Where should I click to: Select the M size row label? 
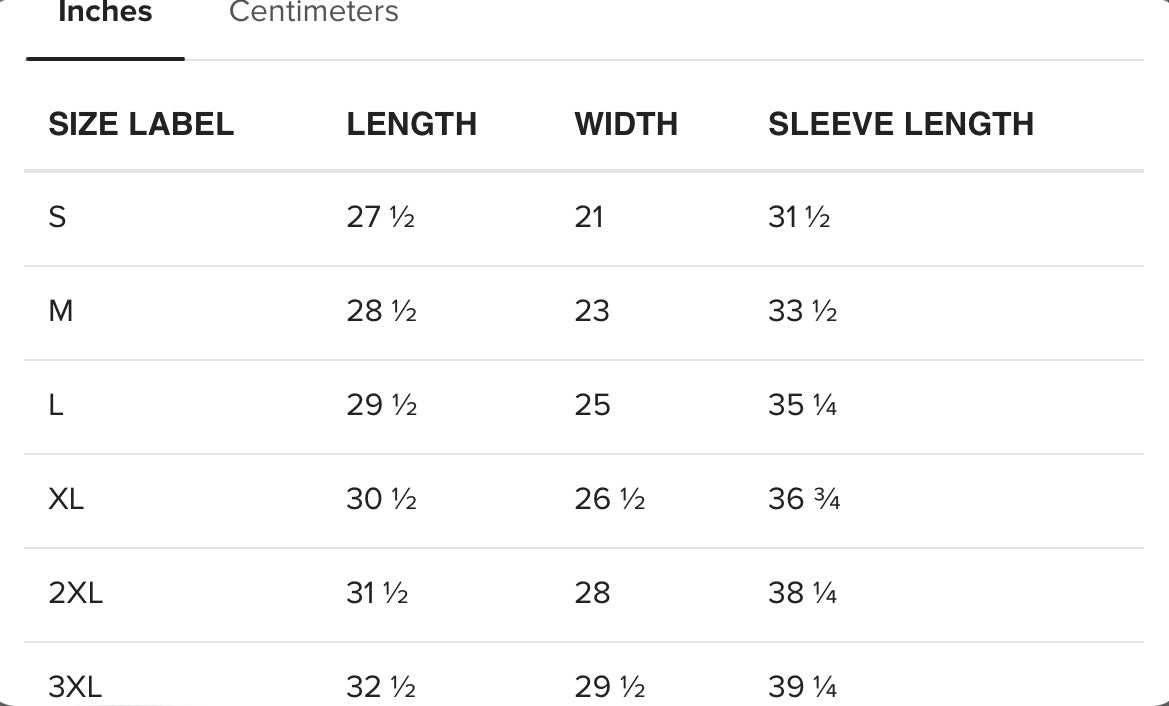pos(61,311)
